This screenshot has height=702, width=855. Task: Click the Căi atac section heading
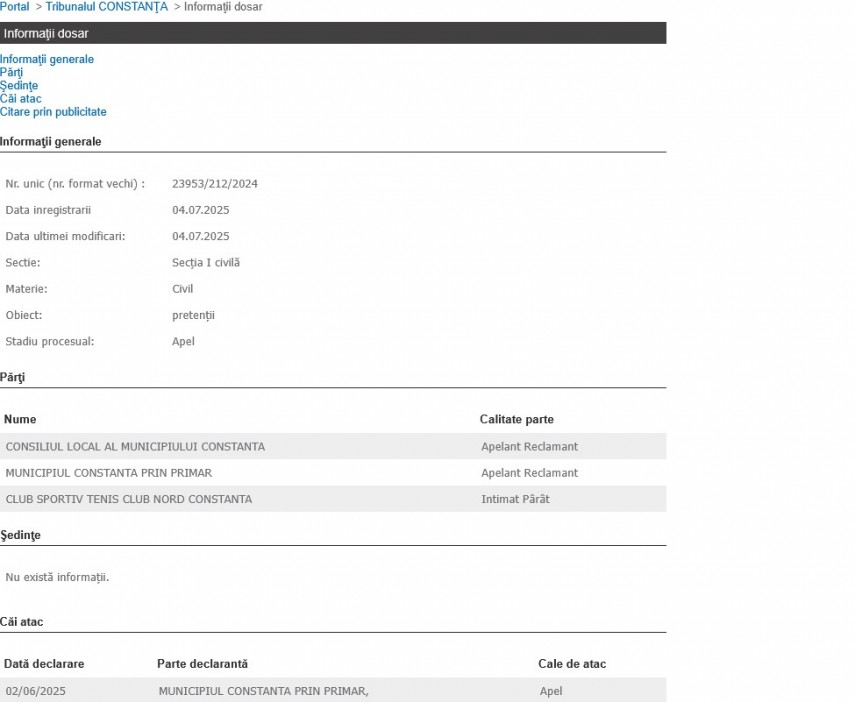[21, 622]
